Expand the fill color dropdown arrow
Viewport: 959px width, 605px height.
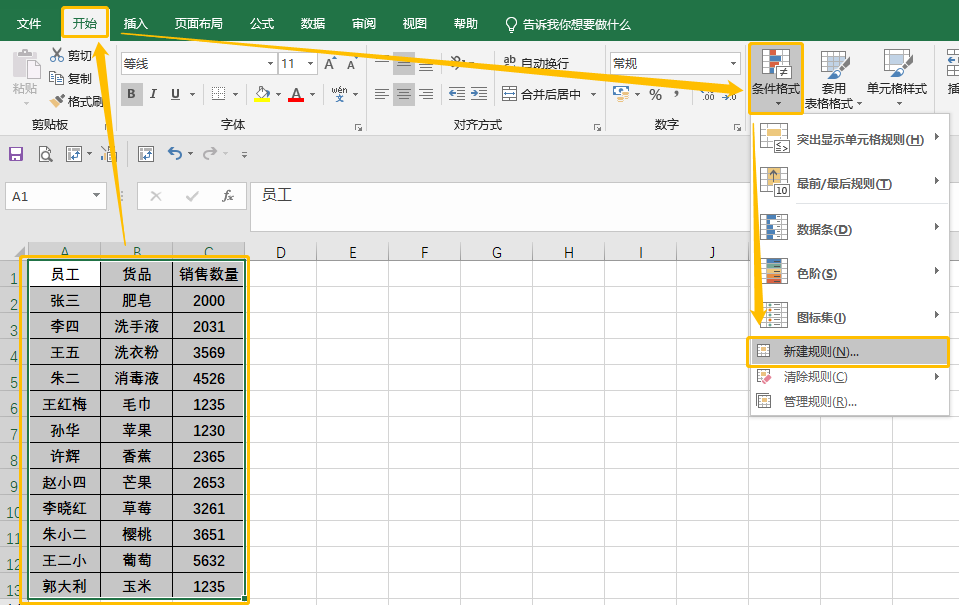coord(278,94)
